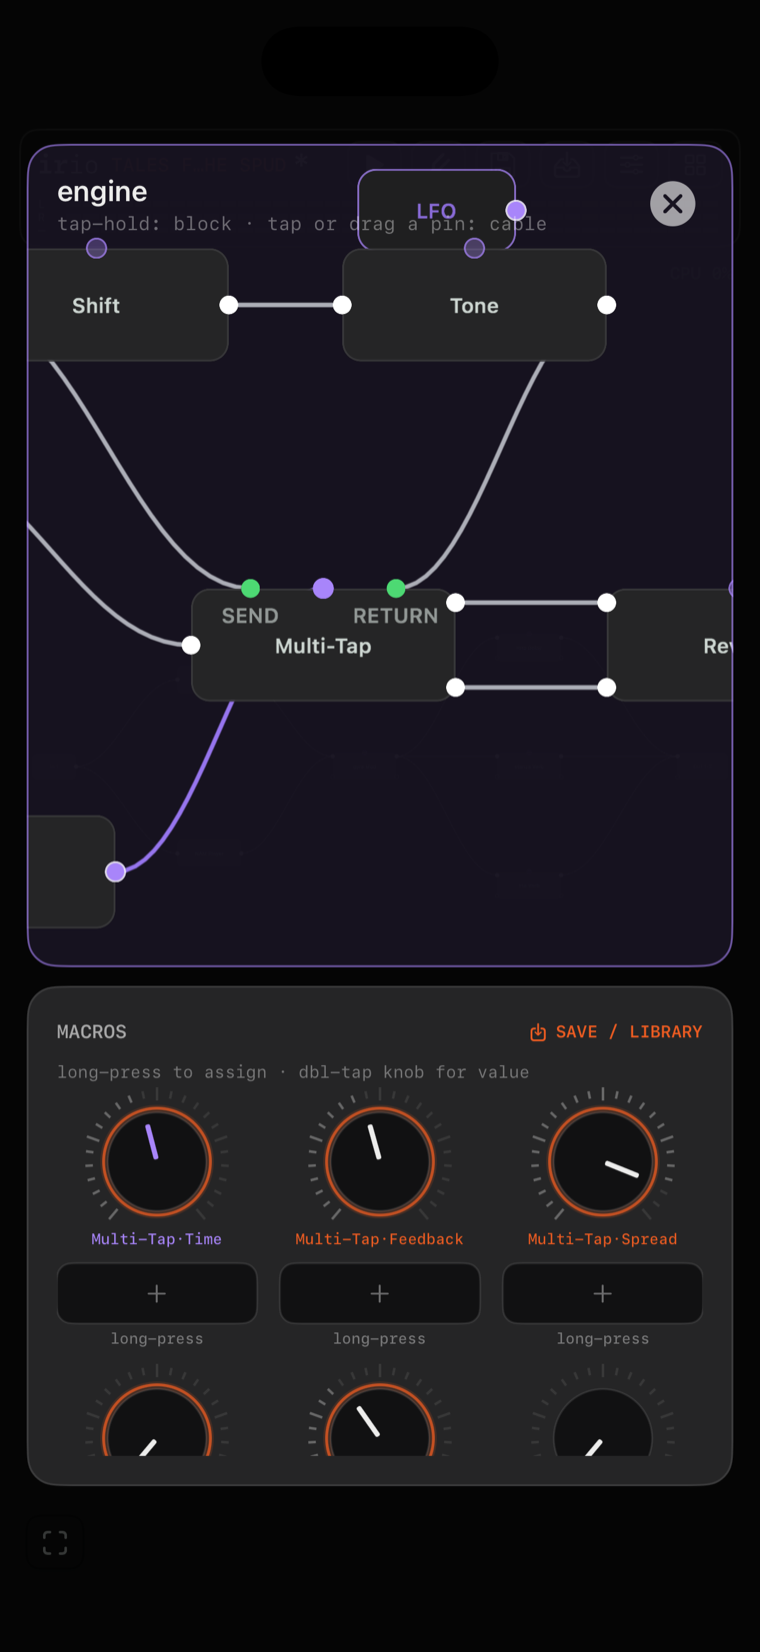Viewport: 760px width, 1652px height.
Task: Tap the lower input pin of the Rev block
Action: pyautogui.click(x=607, y=687)
